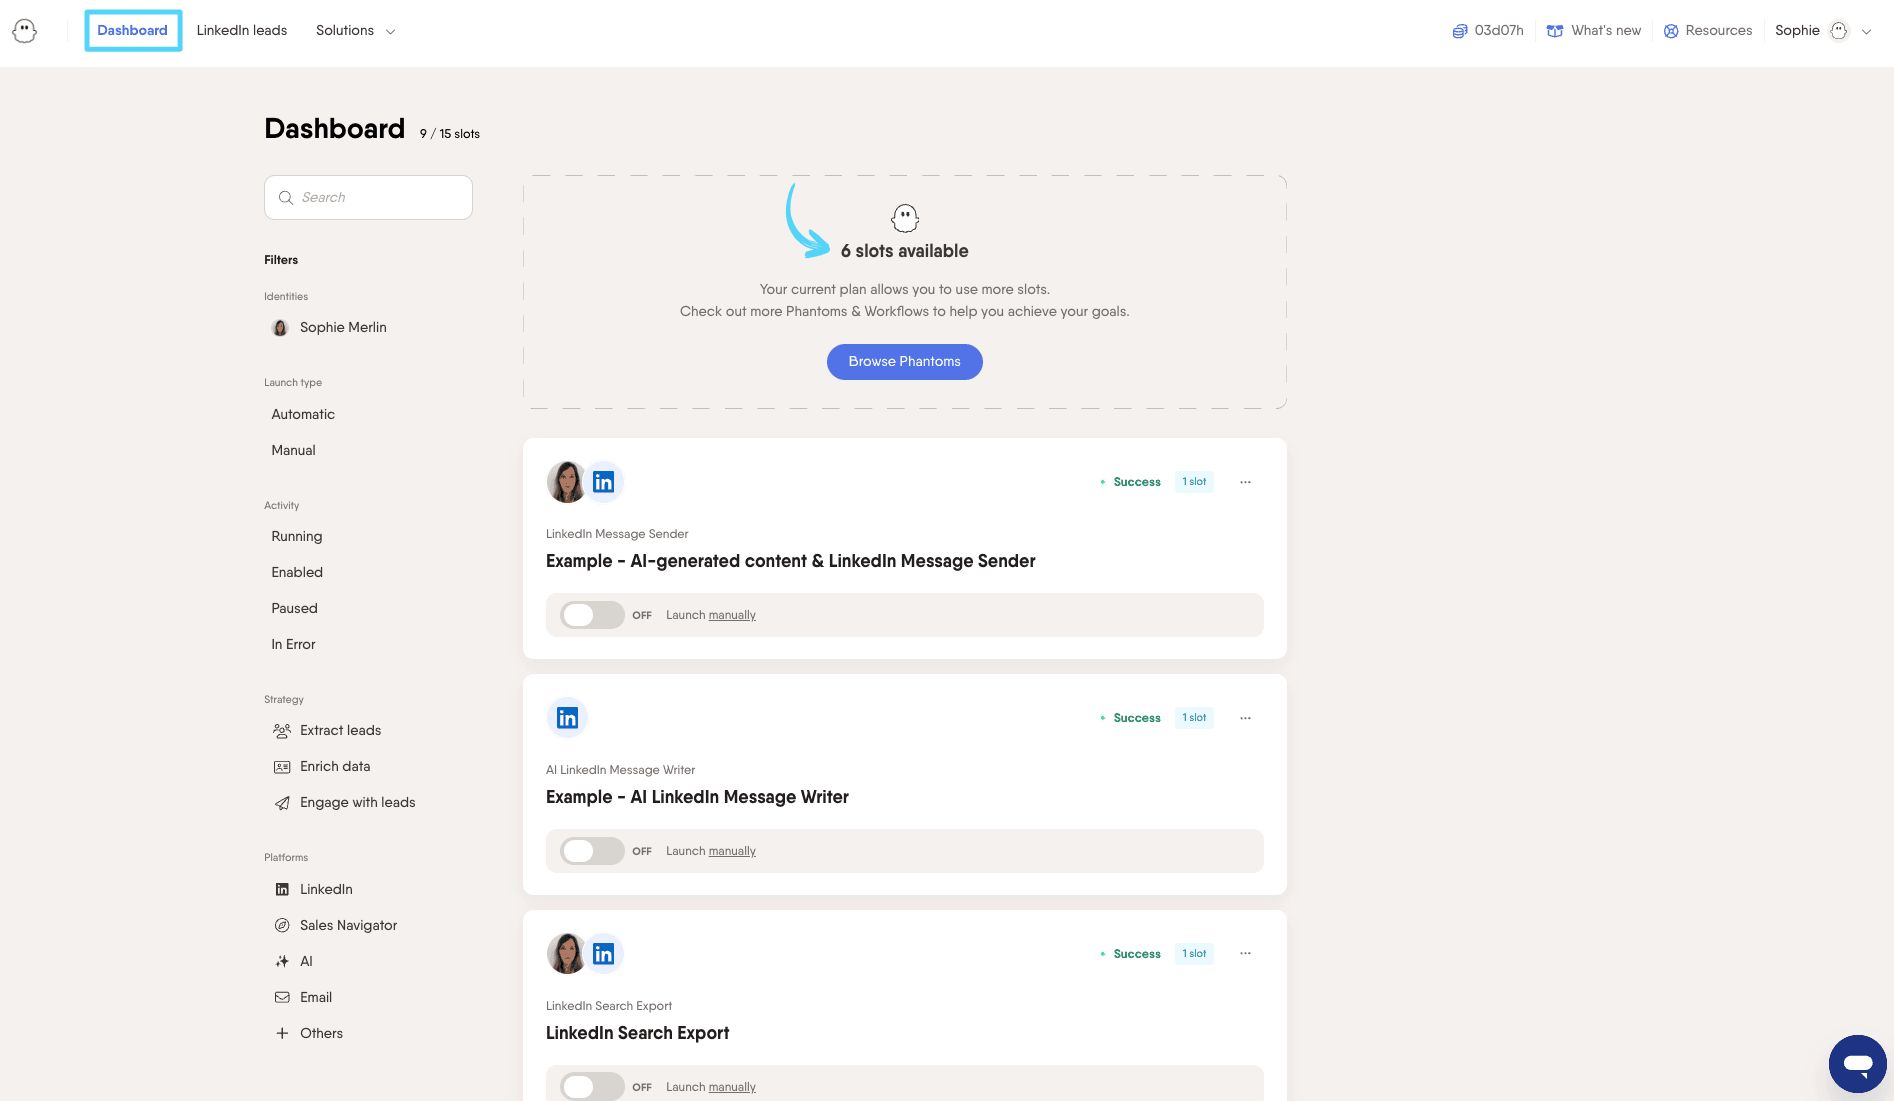Image resolution: width=1894 pixels, height=1101 pixels.
Task: Click the Browse Phantoms button
Action: (904, 362)
